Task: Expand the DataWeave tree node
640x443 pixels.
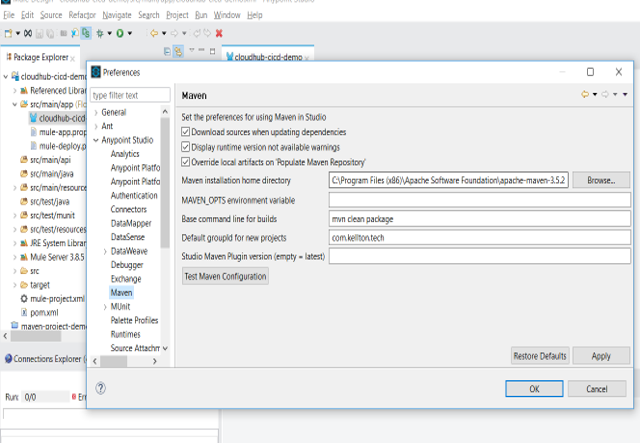Action: click(x=105, y=251)
